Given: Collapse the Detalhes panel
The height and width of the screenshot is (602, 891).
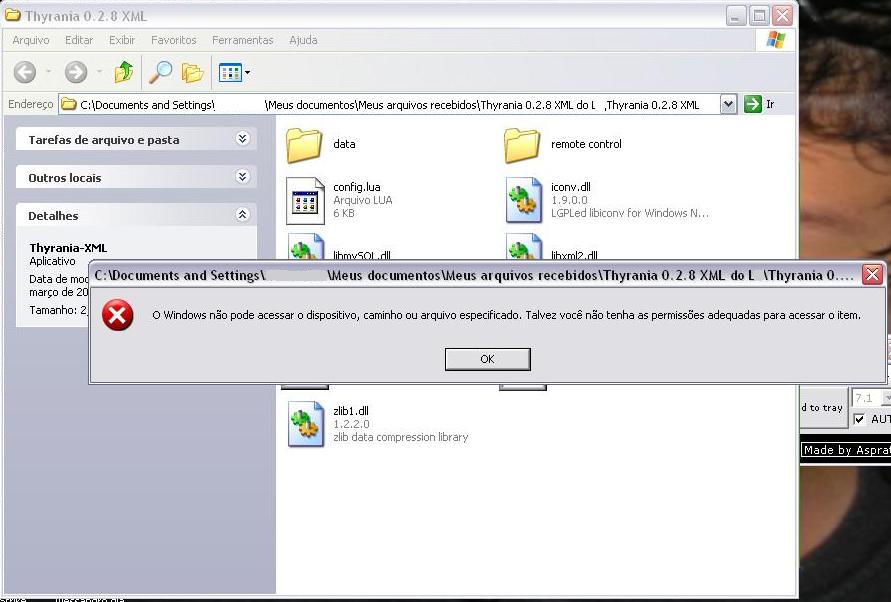Looking at the screenshot, I should (243, 214).
